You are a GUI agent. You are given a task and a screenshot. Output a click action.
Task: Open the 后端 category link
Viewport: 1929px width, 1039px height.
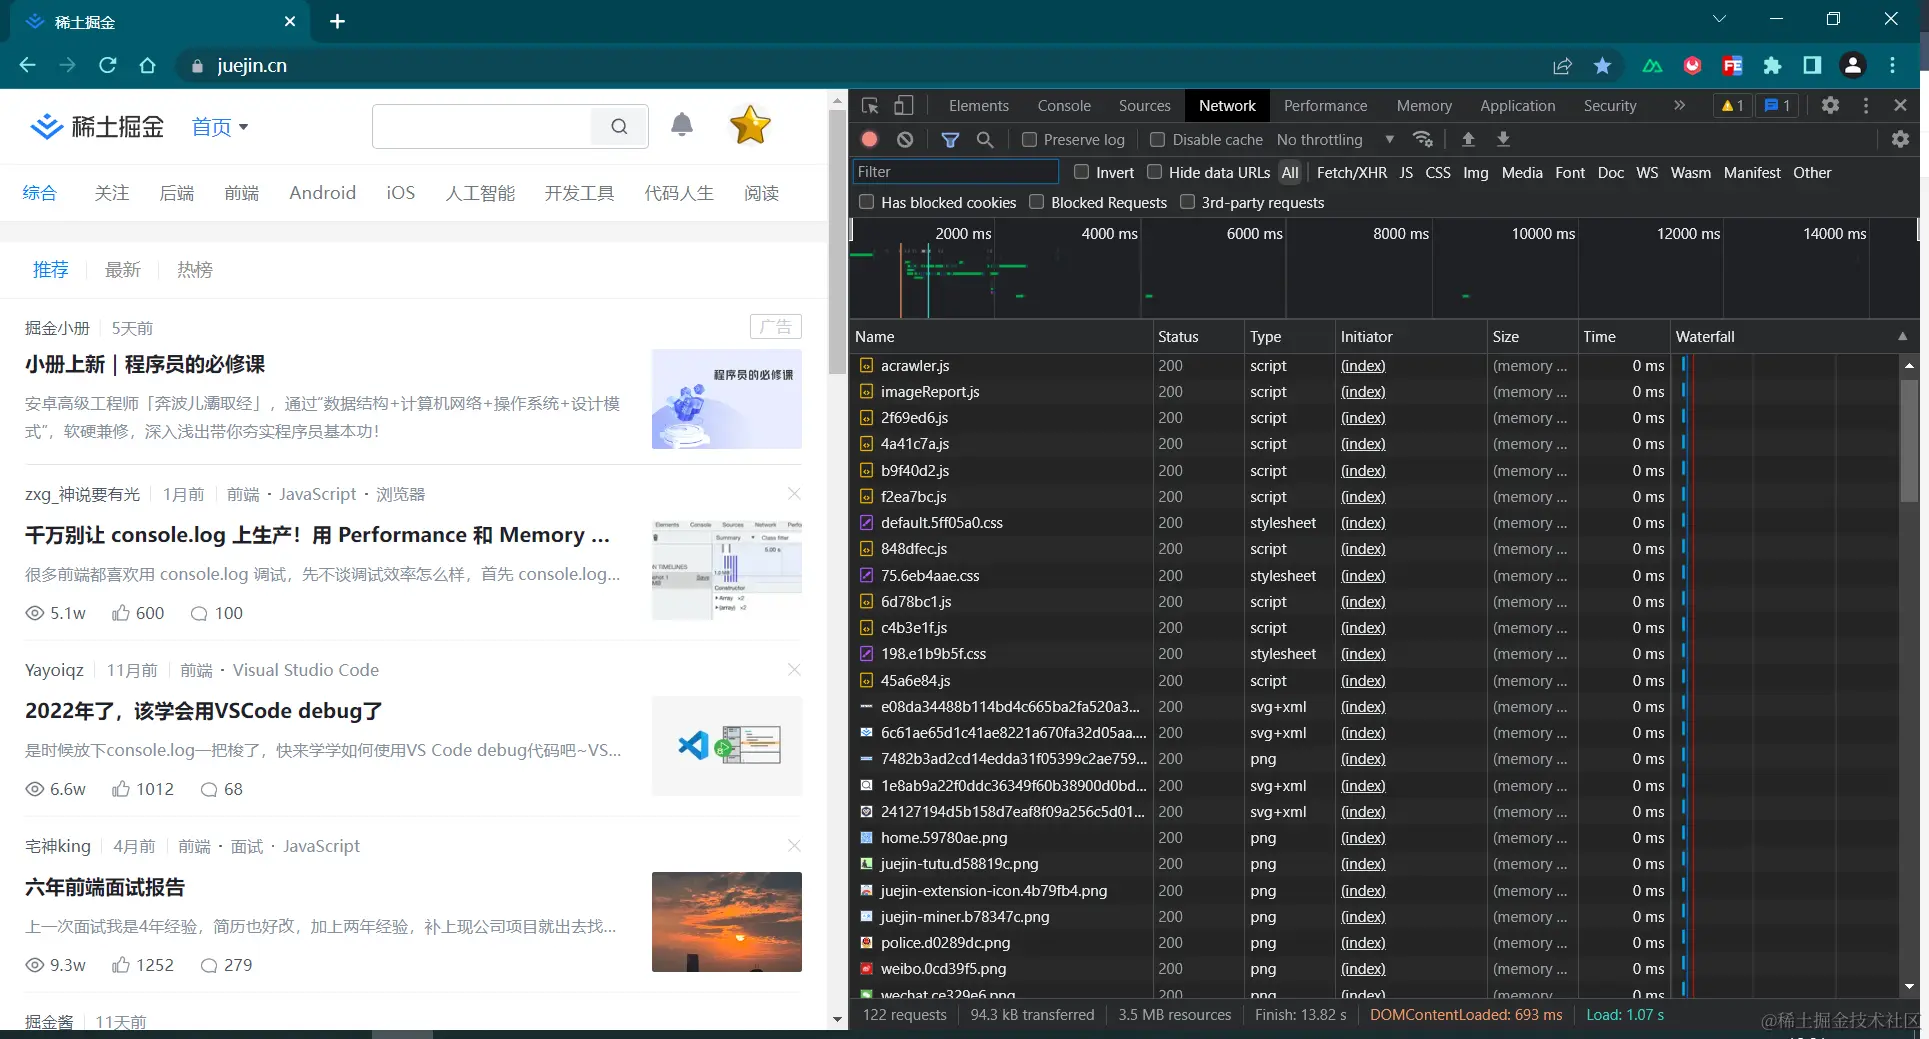[177, 193]
